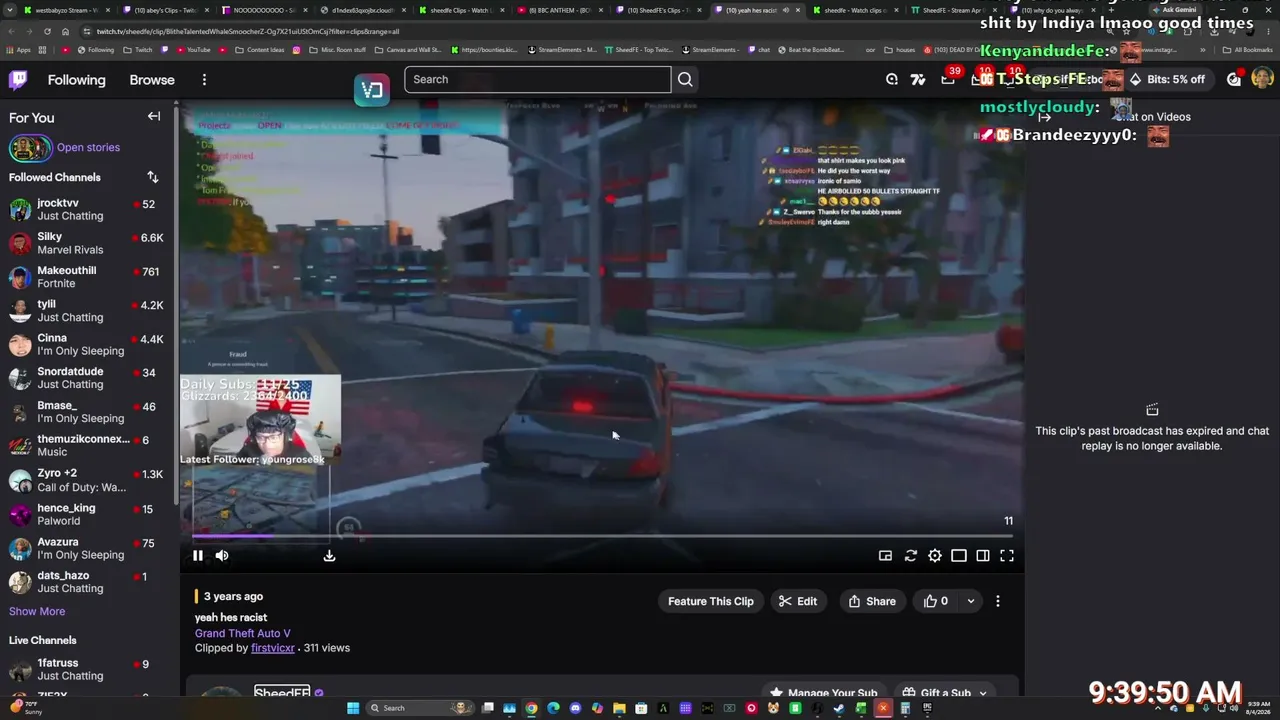Open the user profile avatar menu
Screen dimensions: 1280x720
click(x=1262, y=79)
